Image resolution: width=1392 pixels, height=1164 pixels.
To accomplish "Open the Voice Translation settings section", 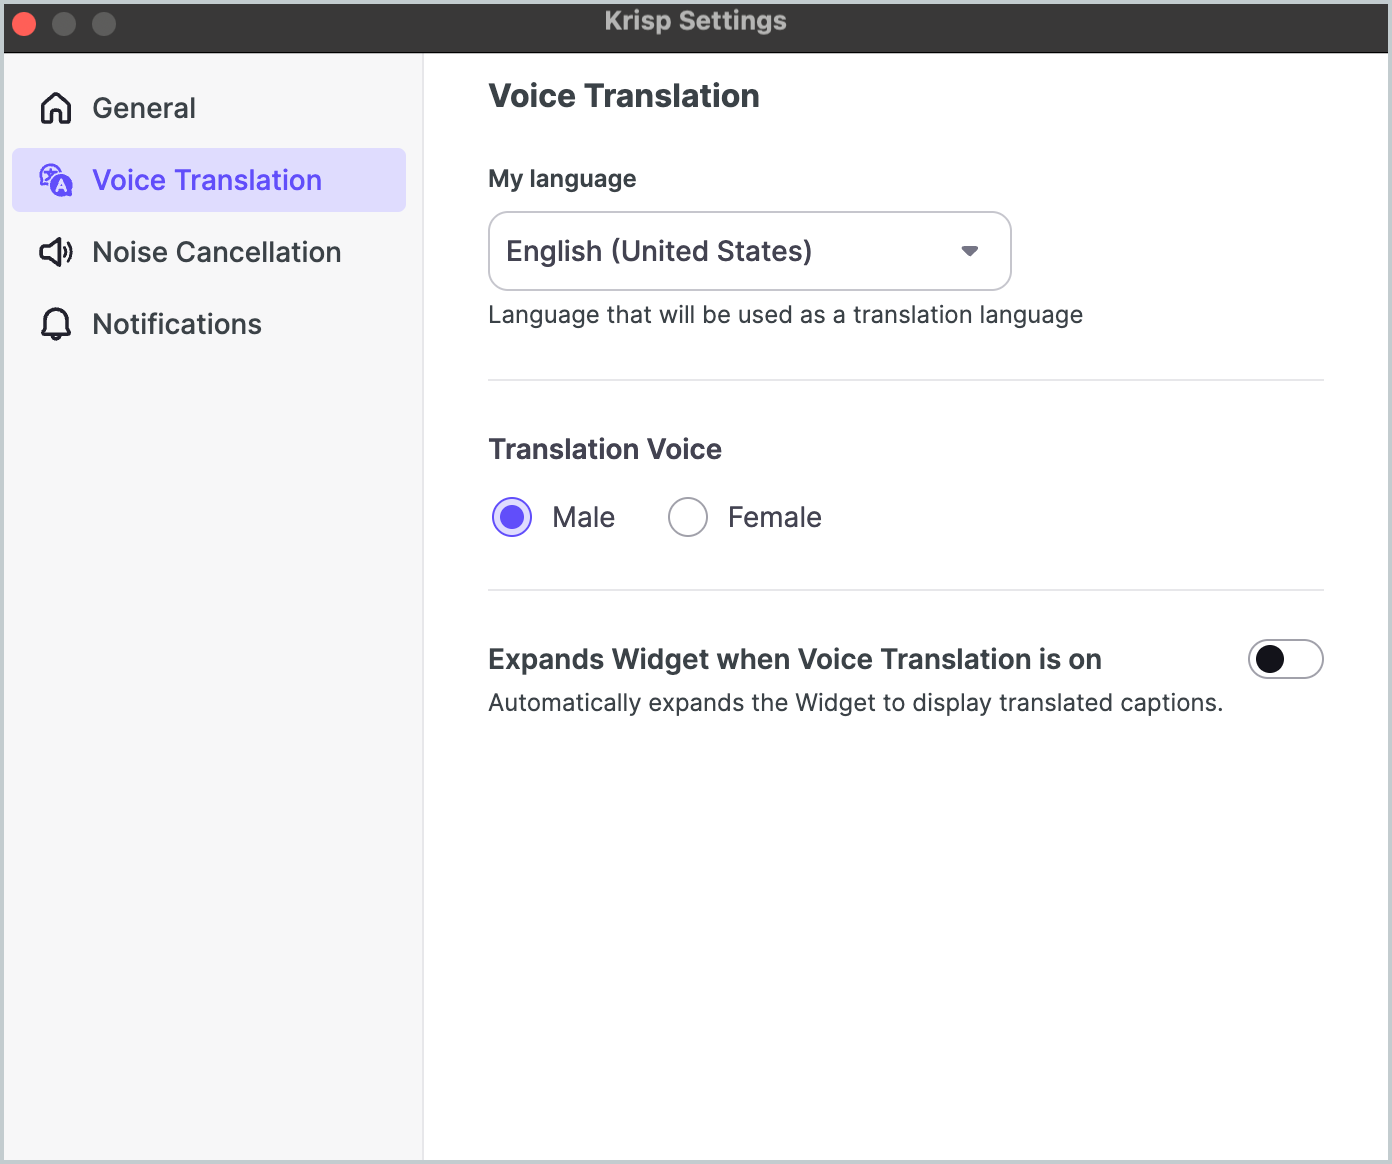I will [207, 180].
